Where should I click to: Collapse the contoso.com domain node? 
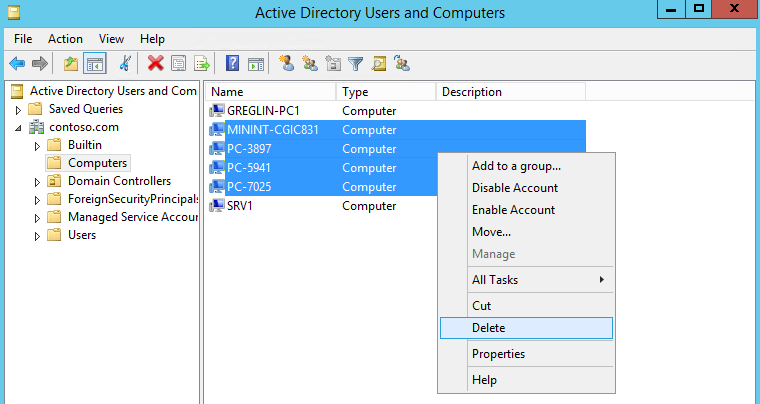[19, 128]
